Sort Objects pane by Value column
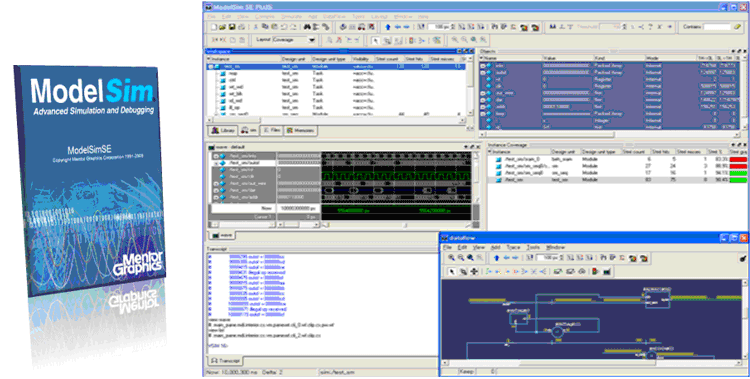 tap(568, 58)
